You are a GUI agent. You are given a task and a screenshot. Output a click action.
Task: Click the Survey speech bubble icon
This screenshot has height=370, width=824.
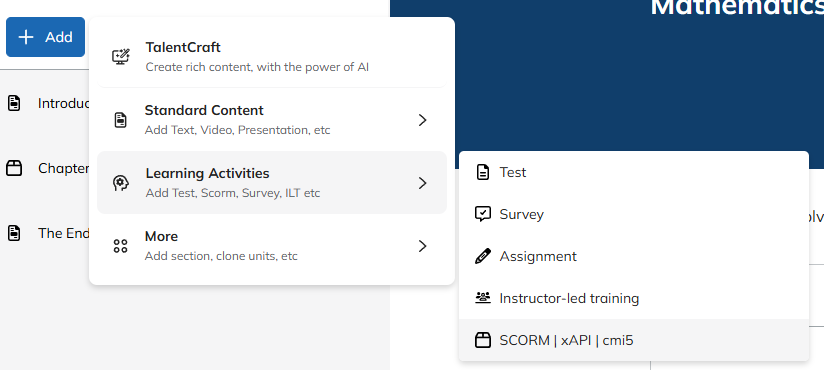pos(482,214)
